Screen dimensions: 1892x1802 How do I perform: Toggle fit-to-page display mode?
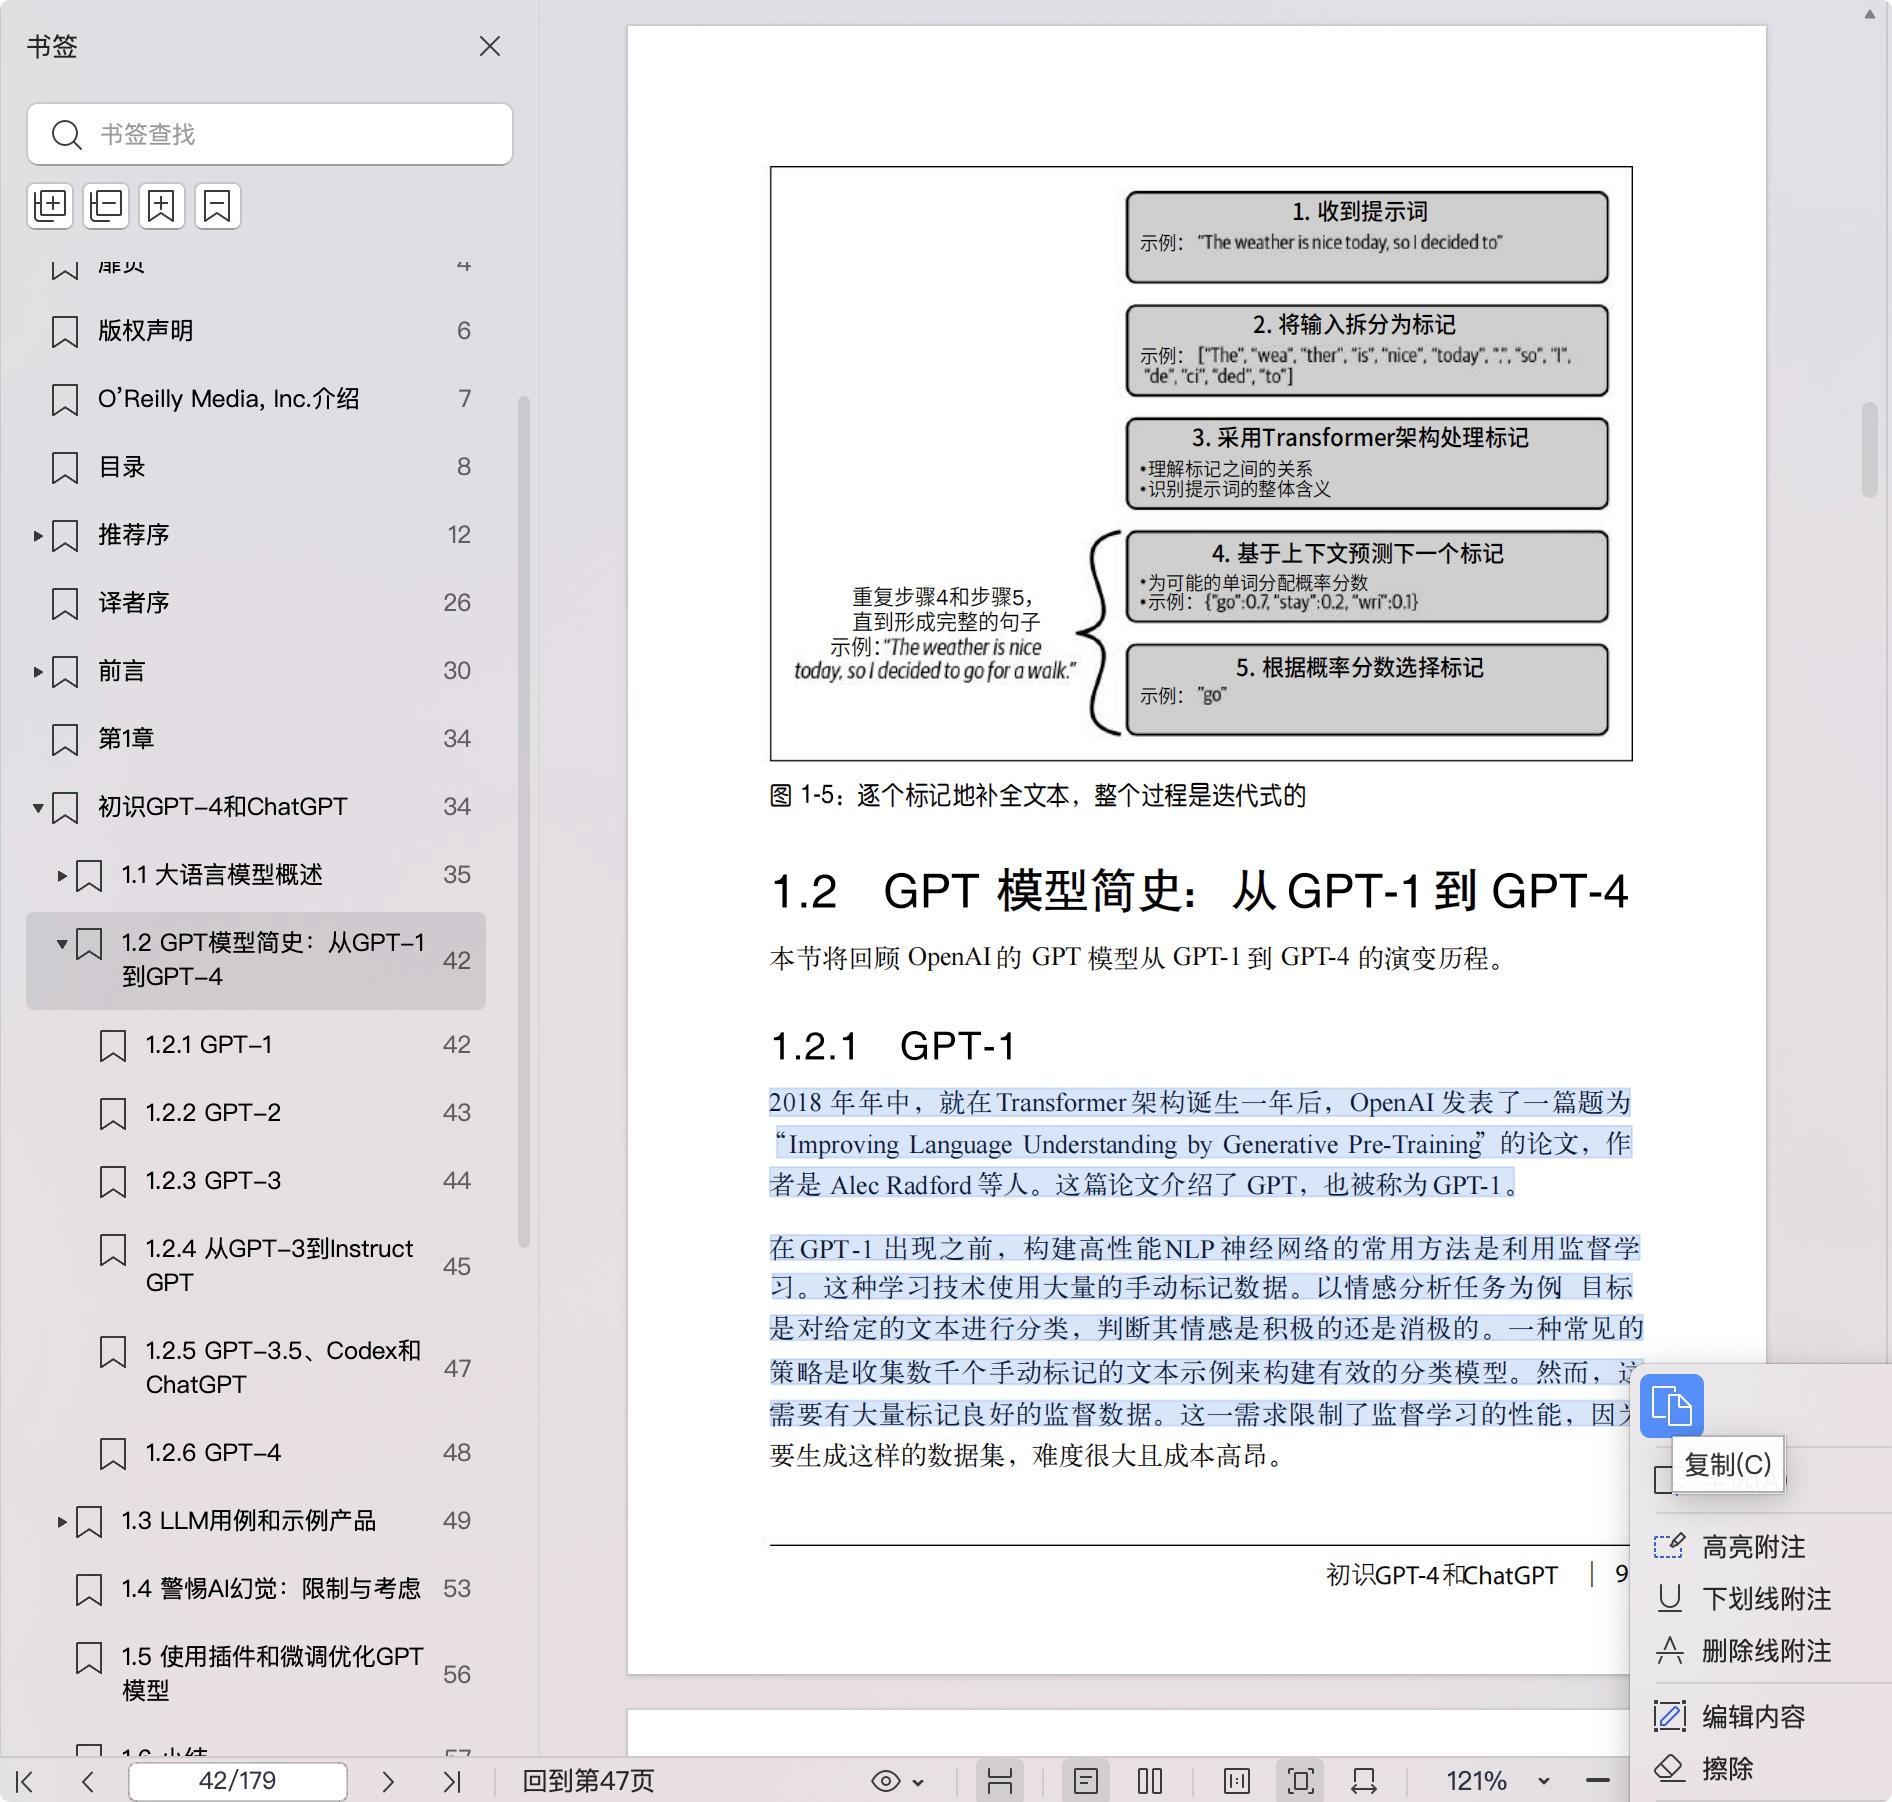click(x=1300, y=1781)
